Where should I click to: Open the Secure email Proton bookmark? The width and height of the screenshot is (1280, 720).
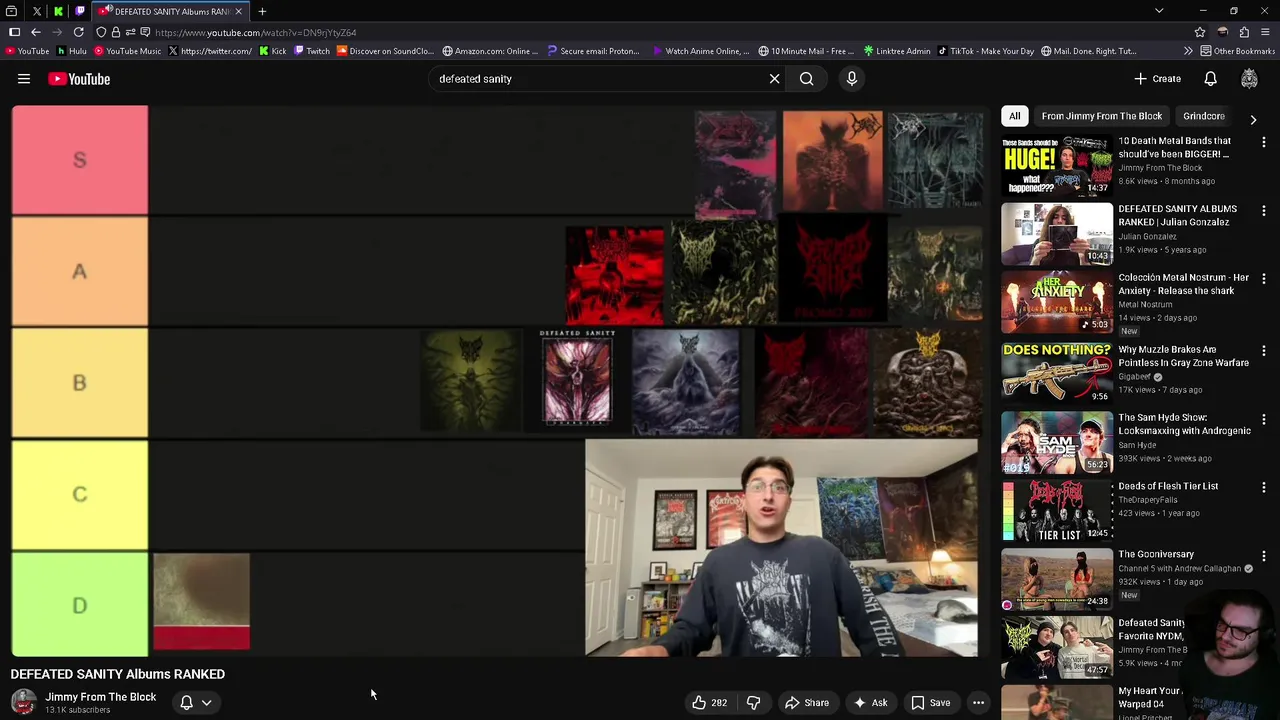point(593,51)
